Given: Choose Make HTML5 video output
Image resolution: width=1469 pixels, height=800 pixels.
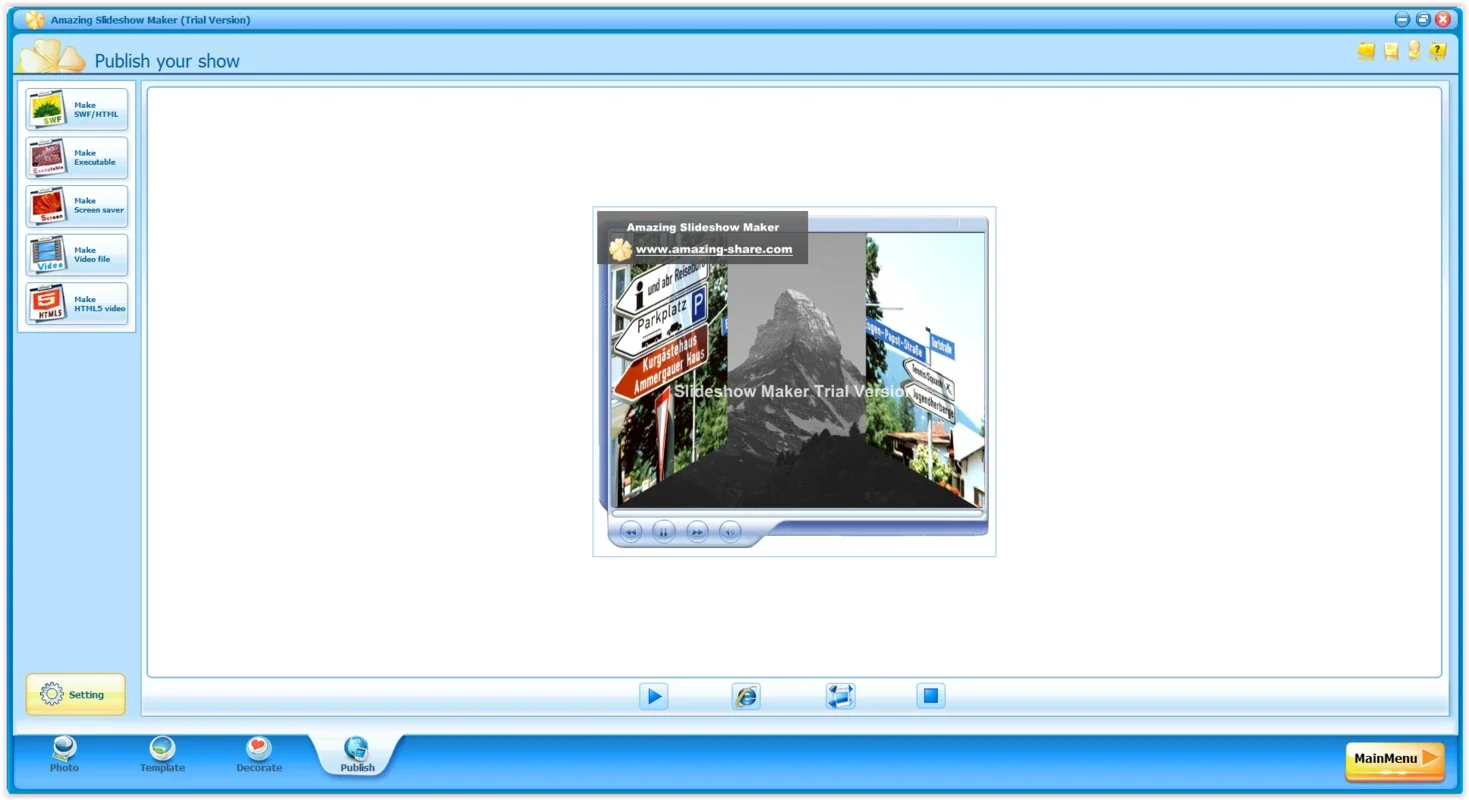Looking at the screenshot, I should 77,304.
